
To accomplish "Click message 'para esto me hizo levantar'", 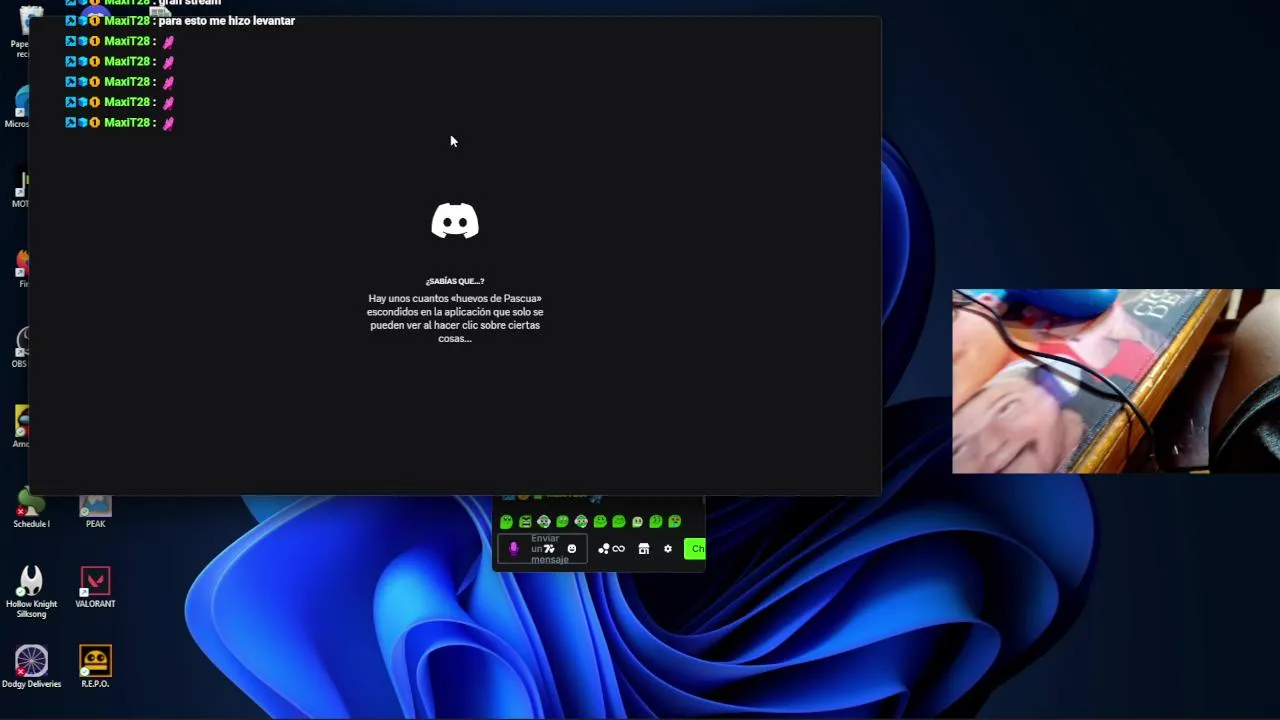I will point(227,21).
